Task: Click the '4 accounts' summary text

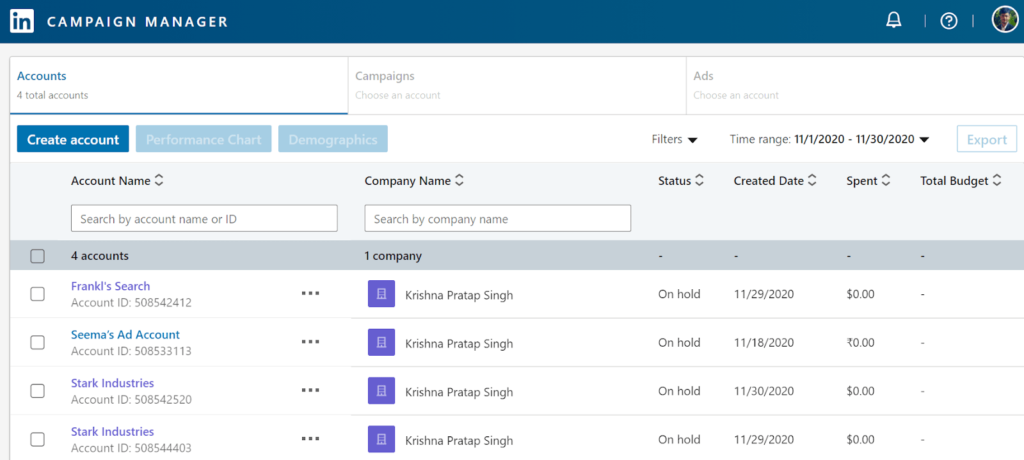Action: [x=100, y=256]
